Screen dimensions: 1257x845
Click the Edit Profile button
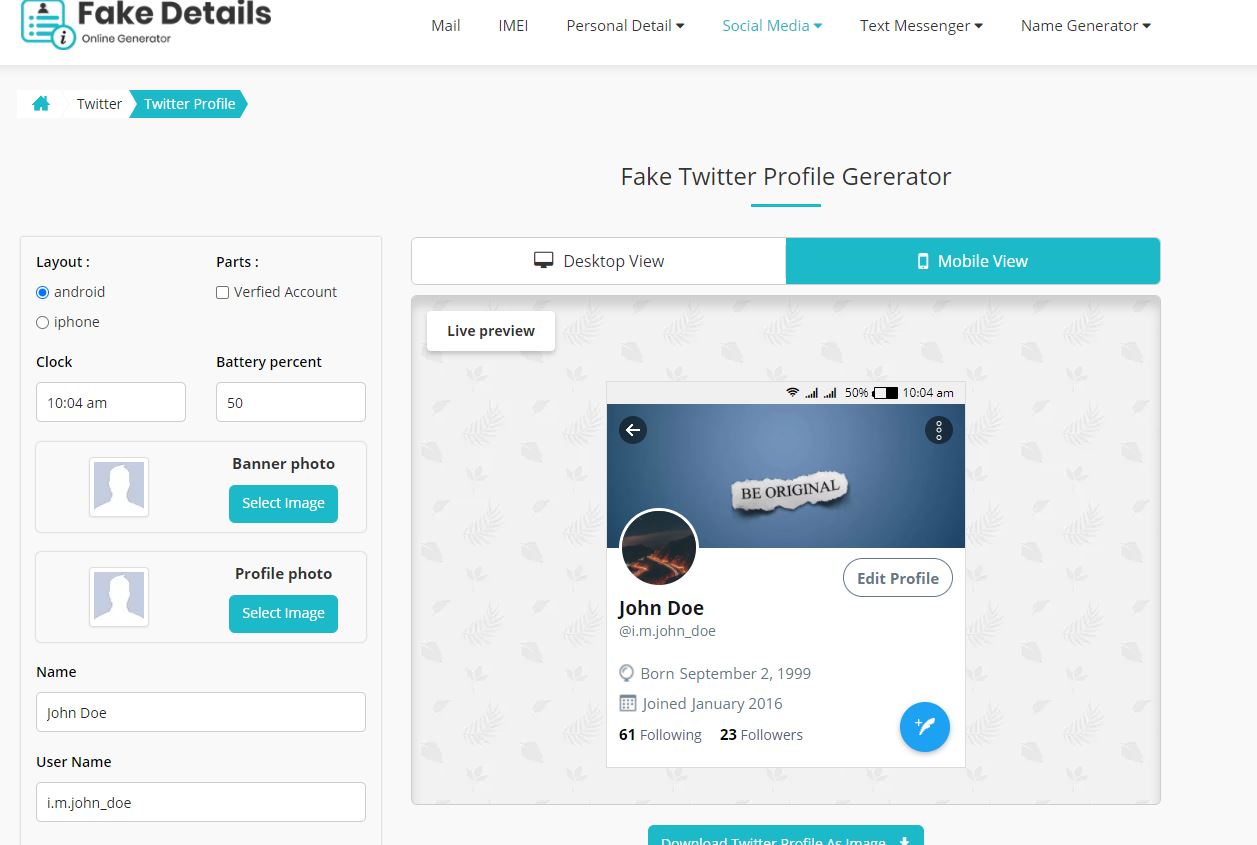(x=898, y=578)
